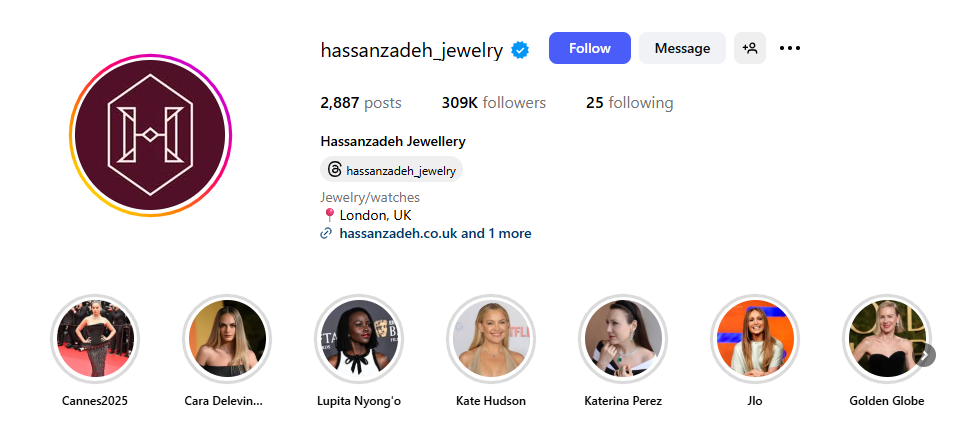968x434 pixels.
Task: Open hassanzadeh.co.uk and 1 more link
Action: point(435,234)
